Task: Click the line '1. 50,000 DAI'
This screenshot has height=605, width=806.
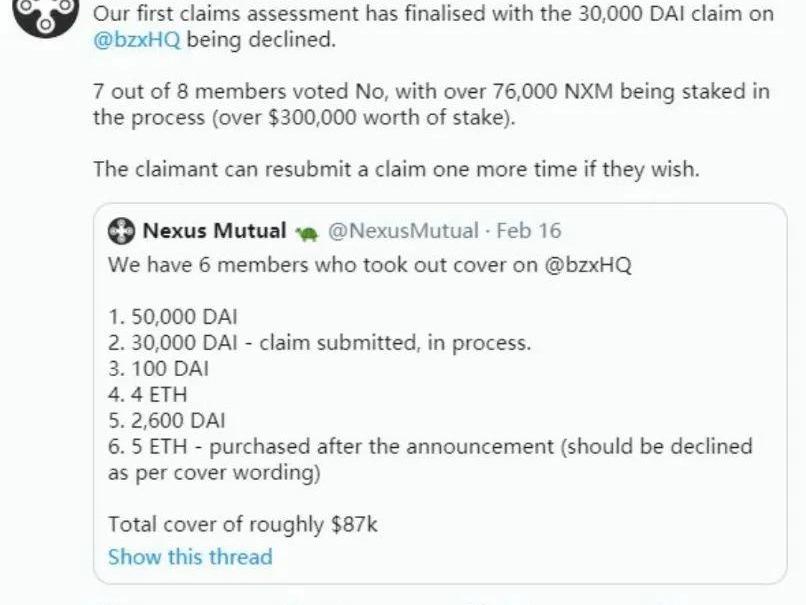Action: [172, 317]
